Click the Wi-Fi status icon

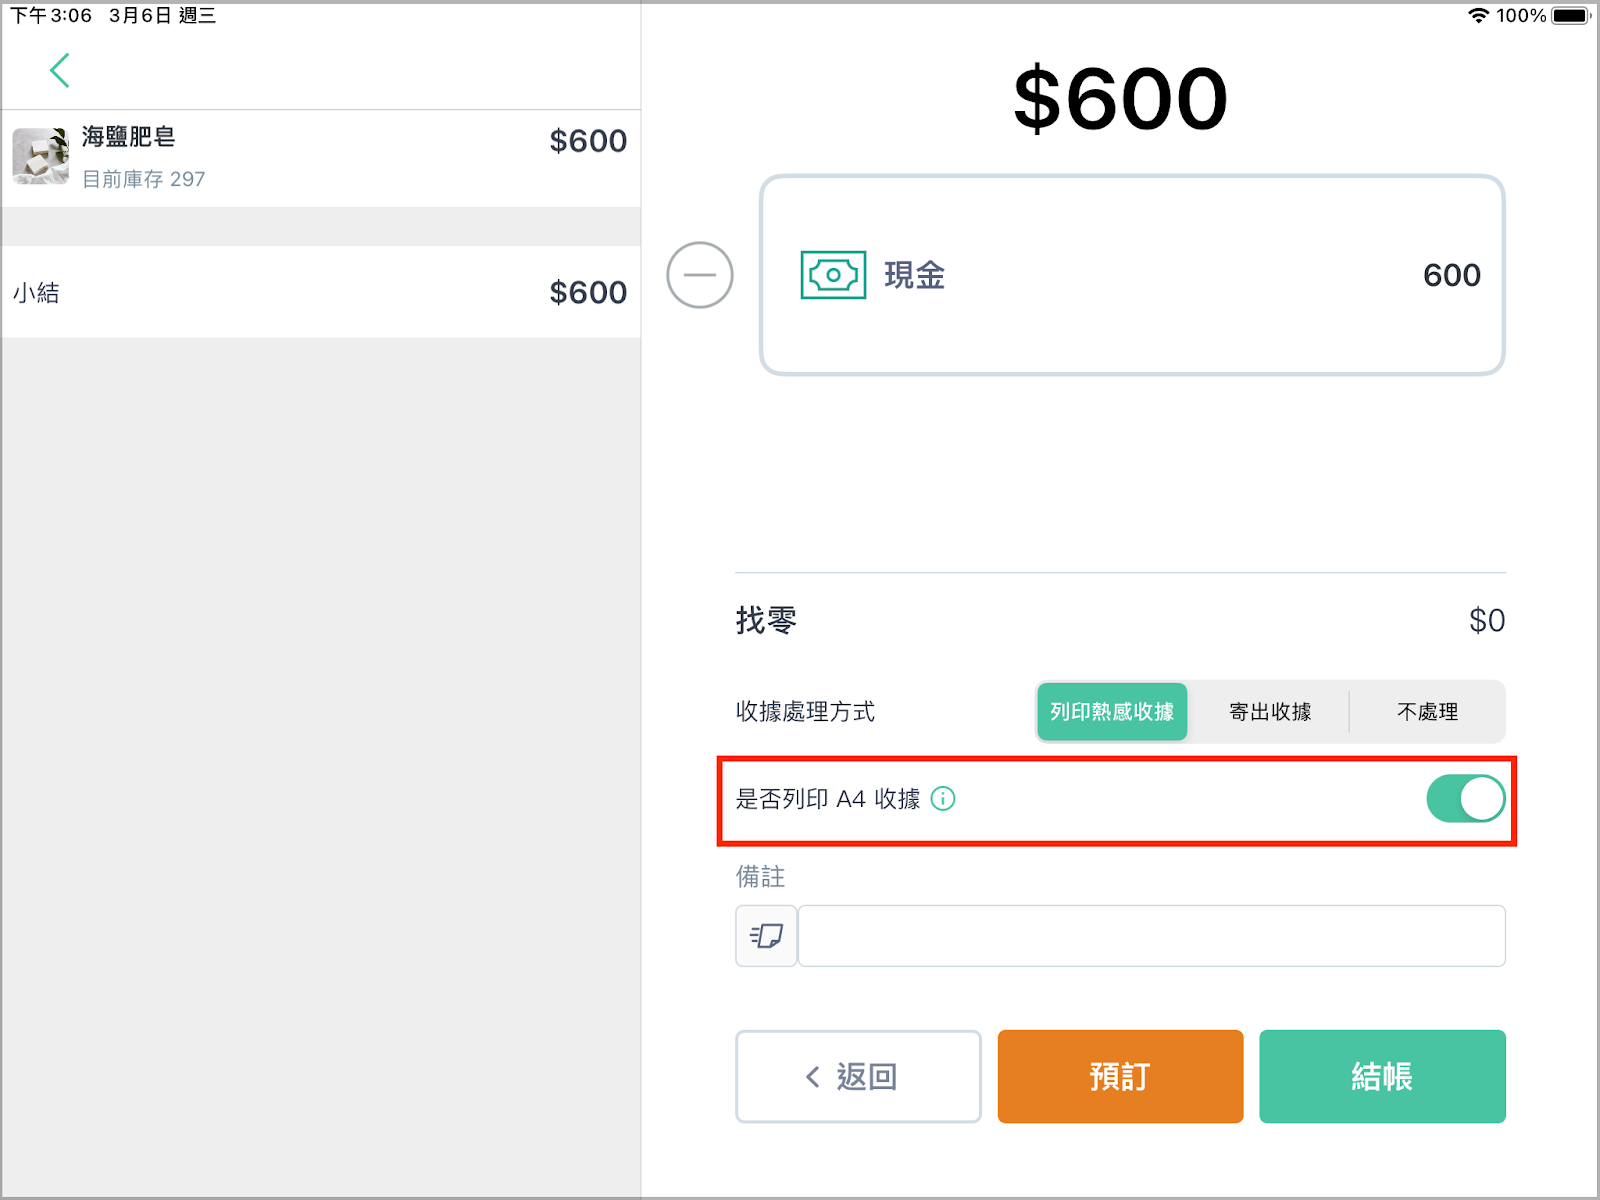point(1478,15)
